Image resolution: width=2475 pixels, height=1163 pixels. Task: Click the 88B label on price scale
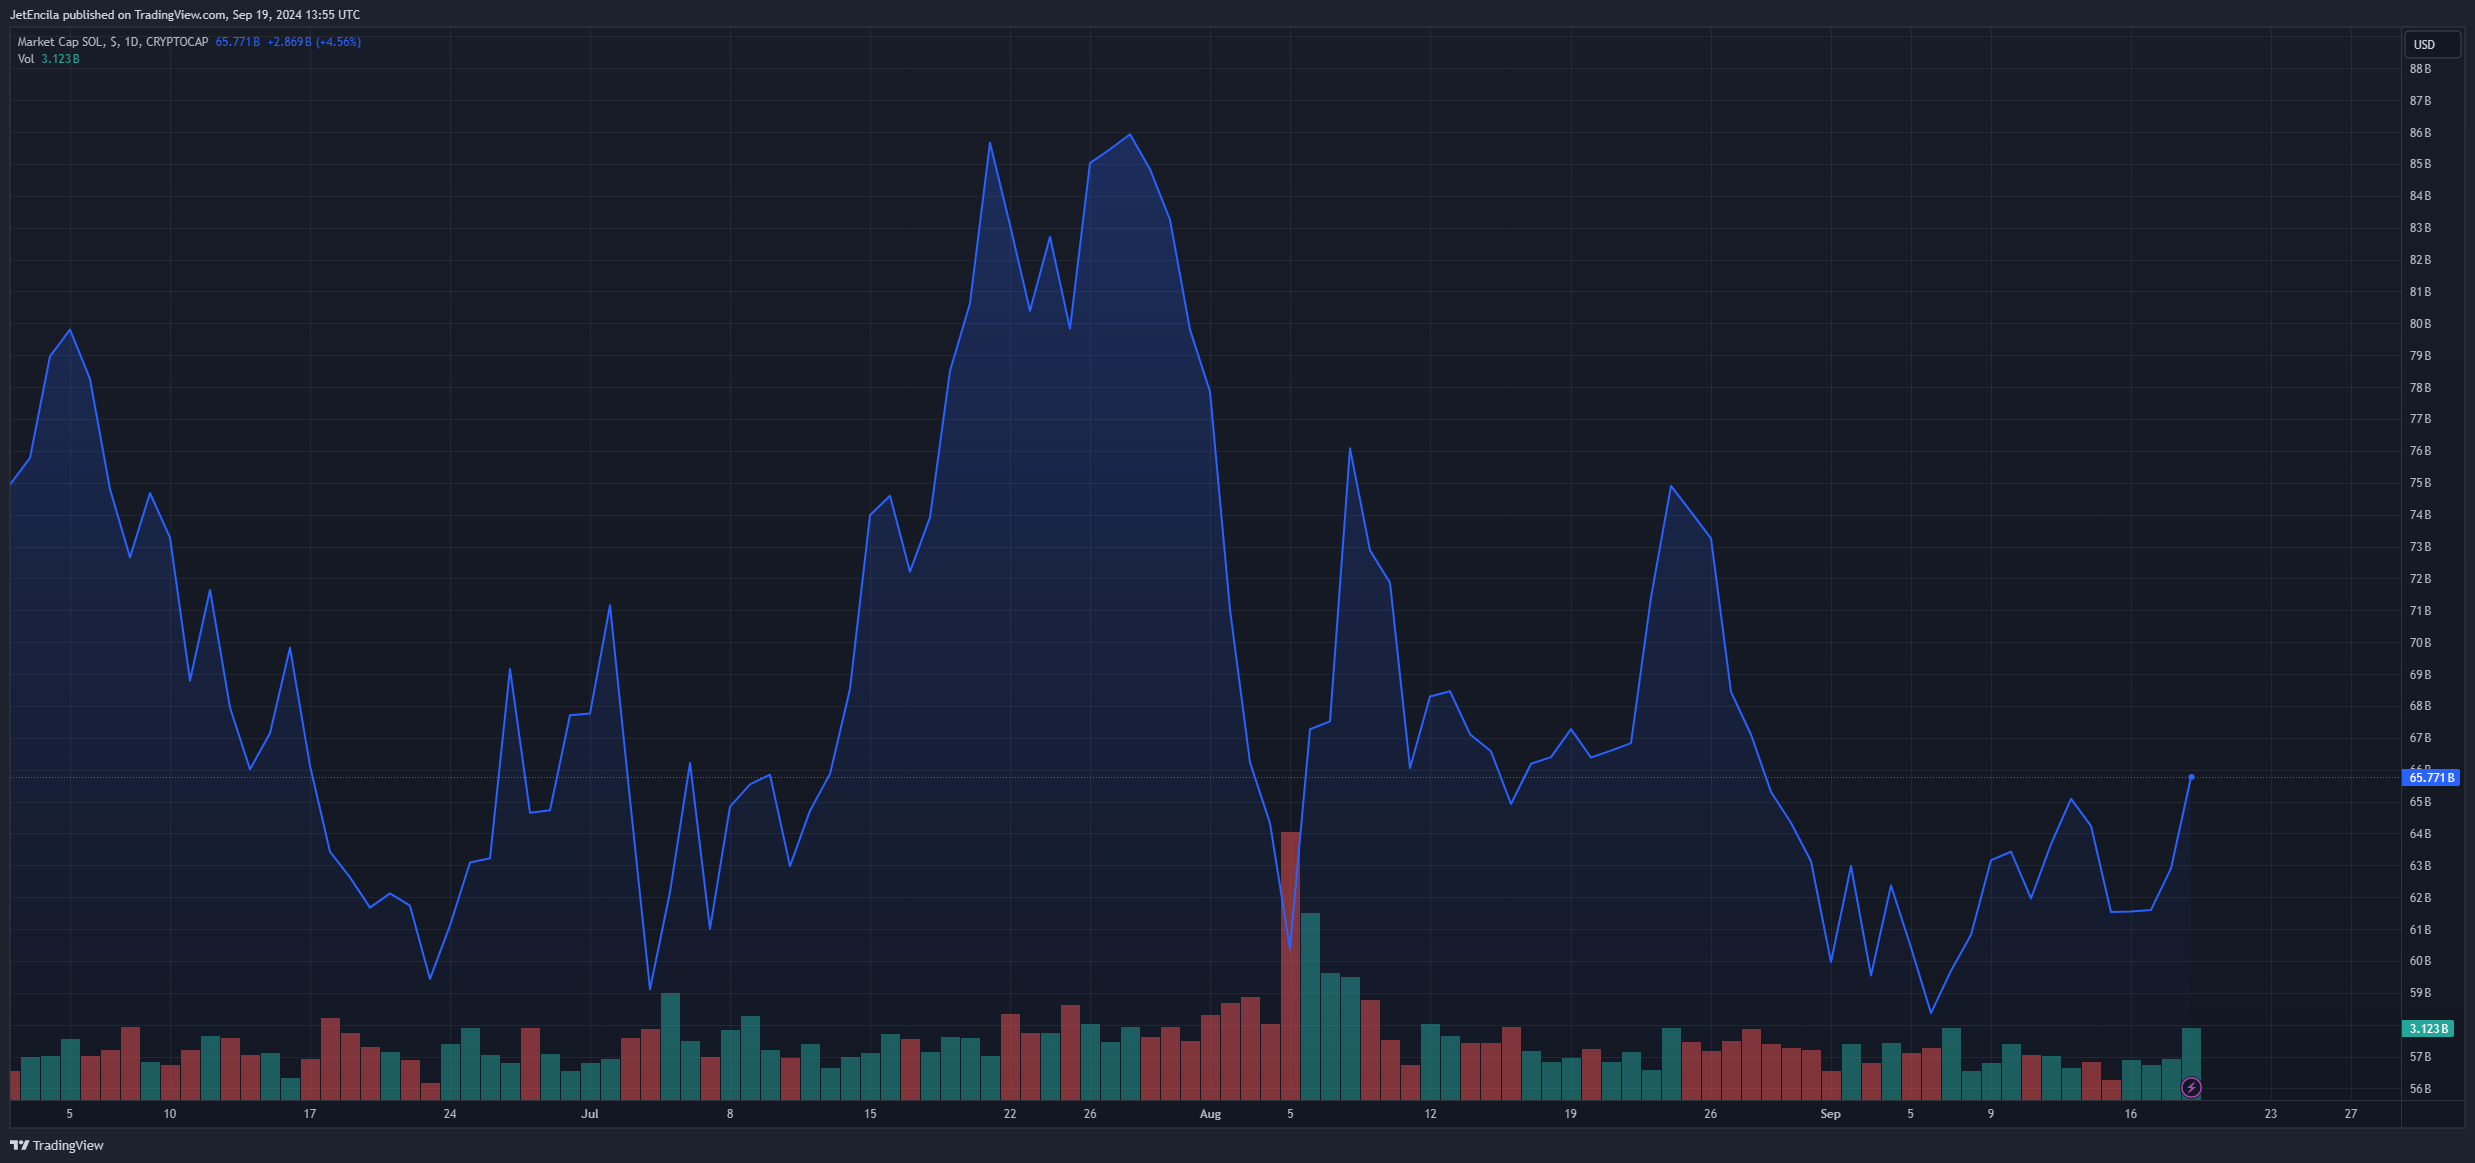coord(2420,69)
